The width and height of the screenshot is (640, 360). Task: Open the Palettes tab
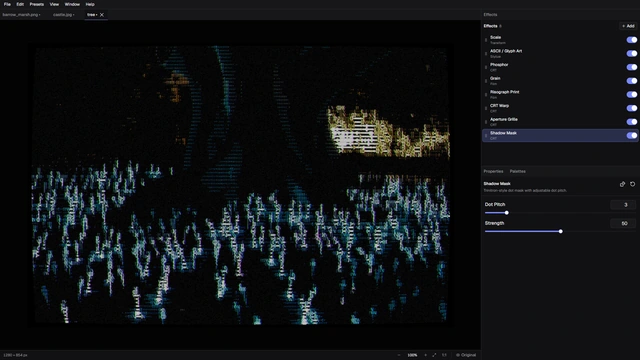518,171
